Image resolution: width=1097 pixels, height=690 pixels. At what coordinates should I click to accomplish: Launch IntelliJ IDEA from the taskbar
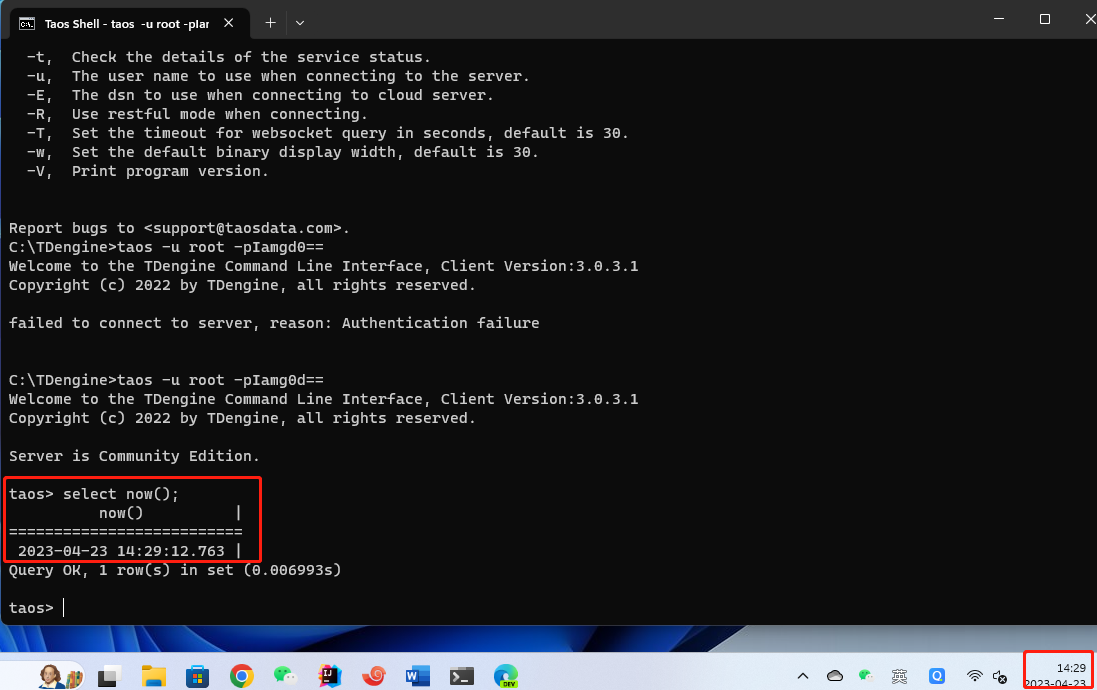(328, 676)
